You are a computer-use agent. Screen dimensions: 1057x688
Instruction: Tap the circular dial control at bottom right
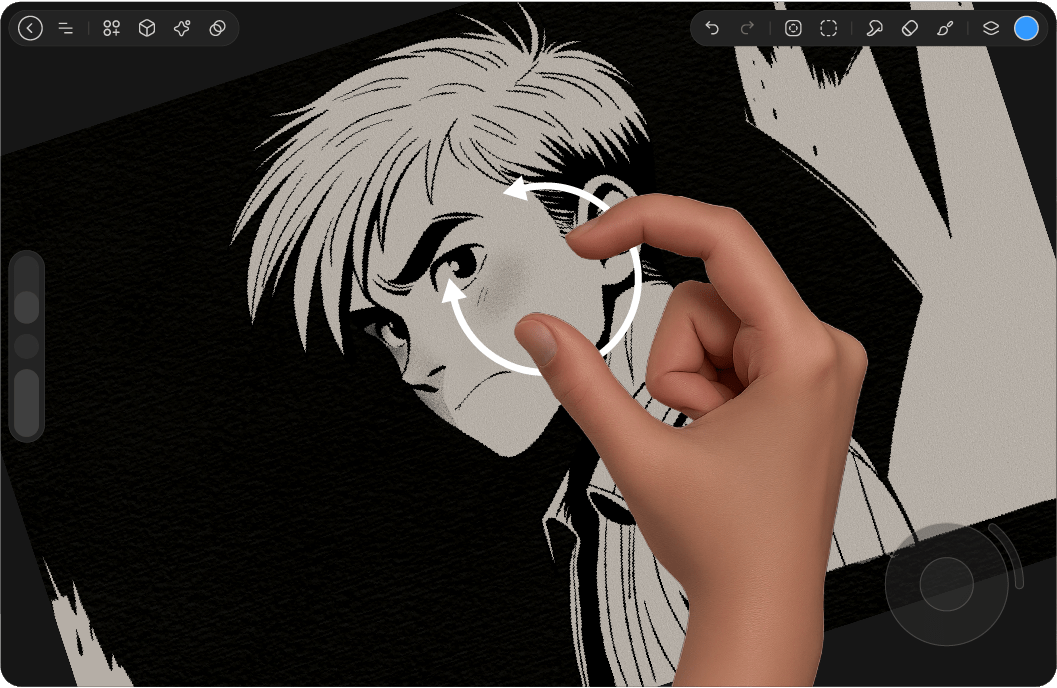click(946, 584)
